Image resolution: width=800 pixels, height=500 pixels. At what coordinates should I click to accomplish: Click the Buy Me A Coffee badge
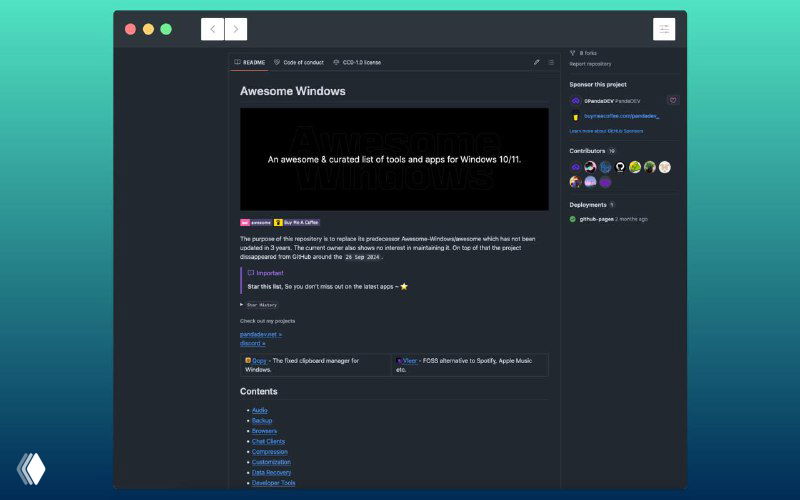(x=297, y=222)
